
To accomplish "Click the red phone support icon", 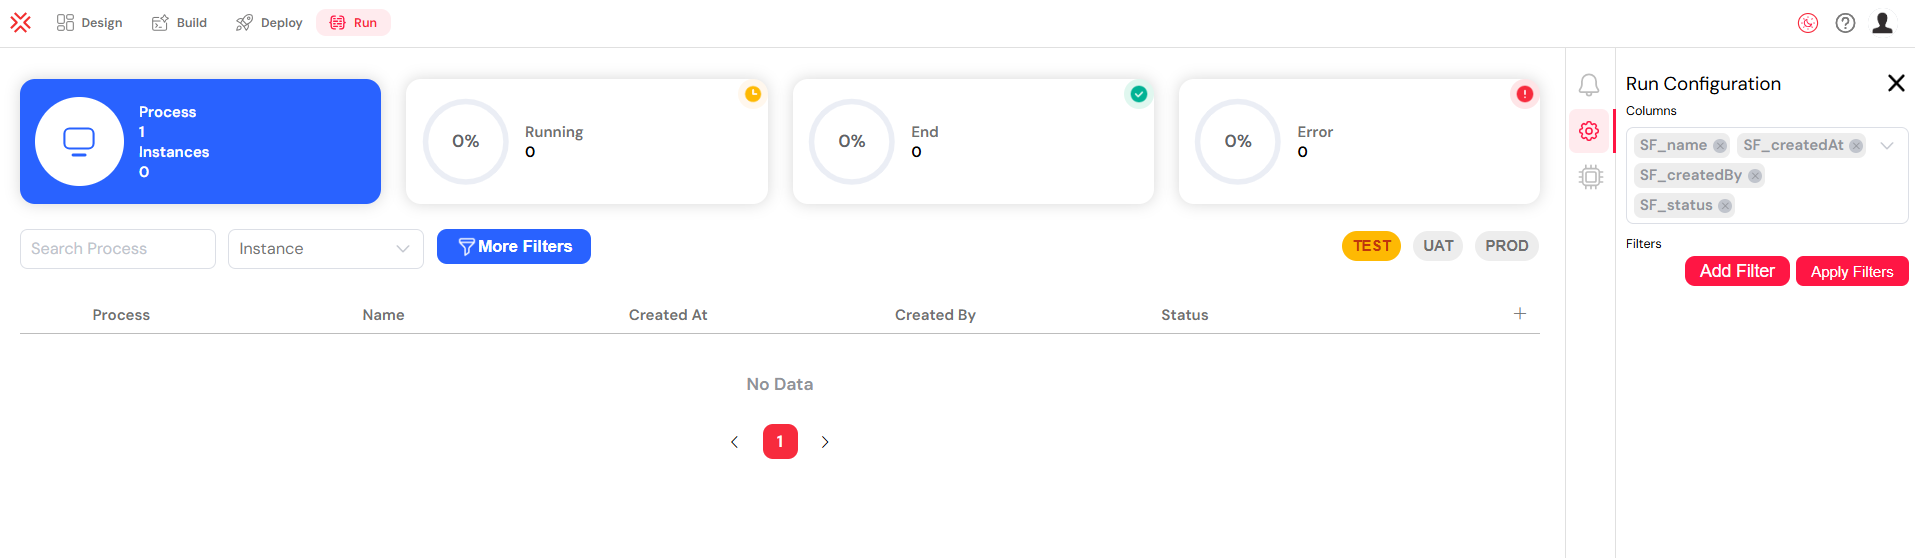I will 1808,23.
